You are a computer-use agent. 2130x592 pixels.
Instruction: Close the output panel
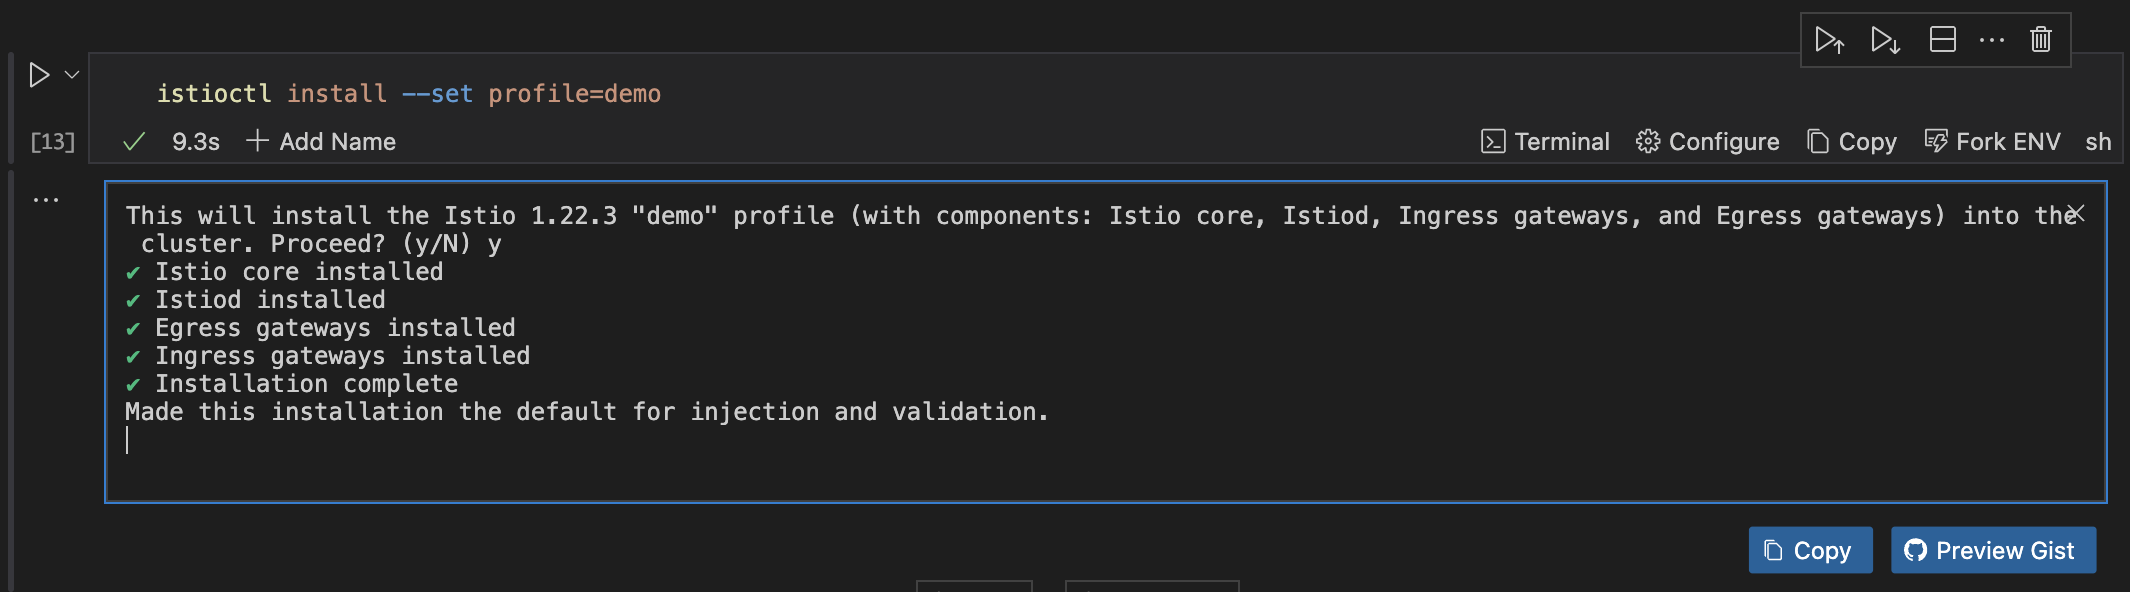point(2076,213)
